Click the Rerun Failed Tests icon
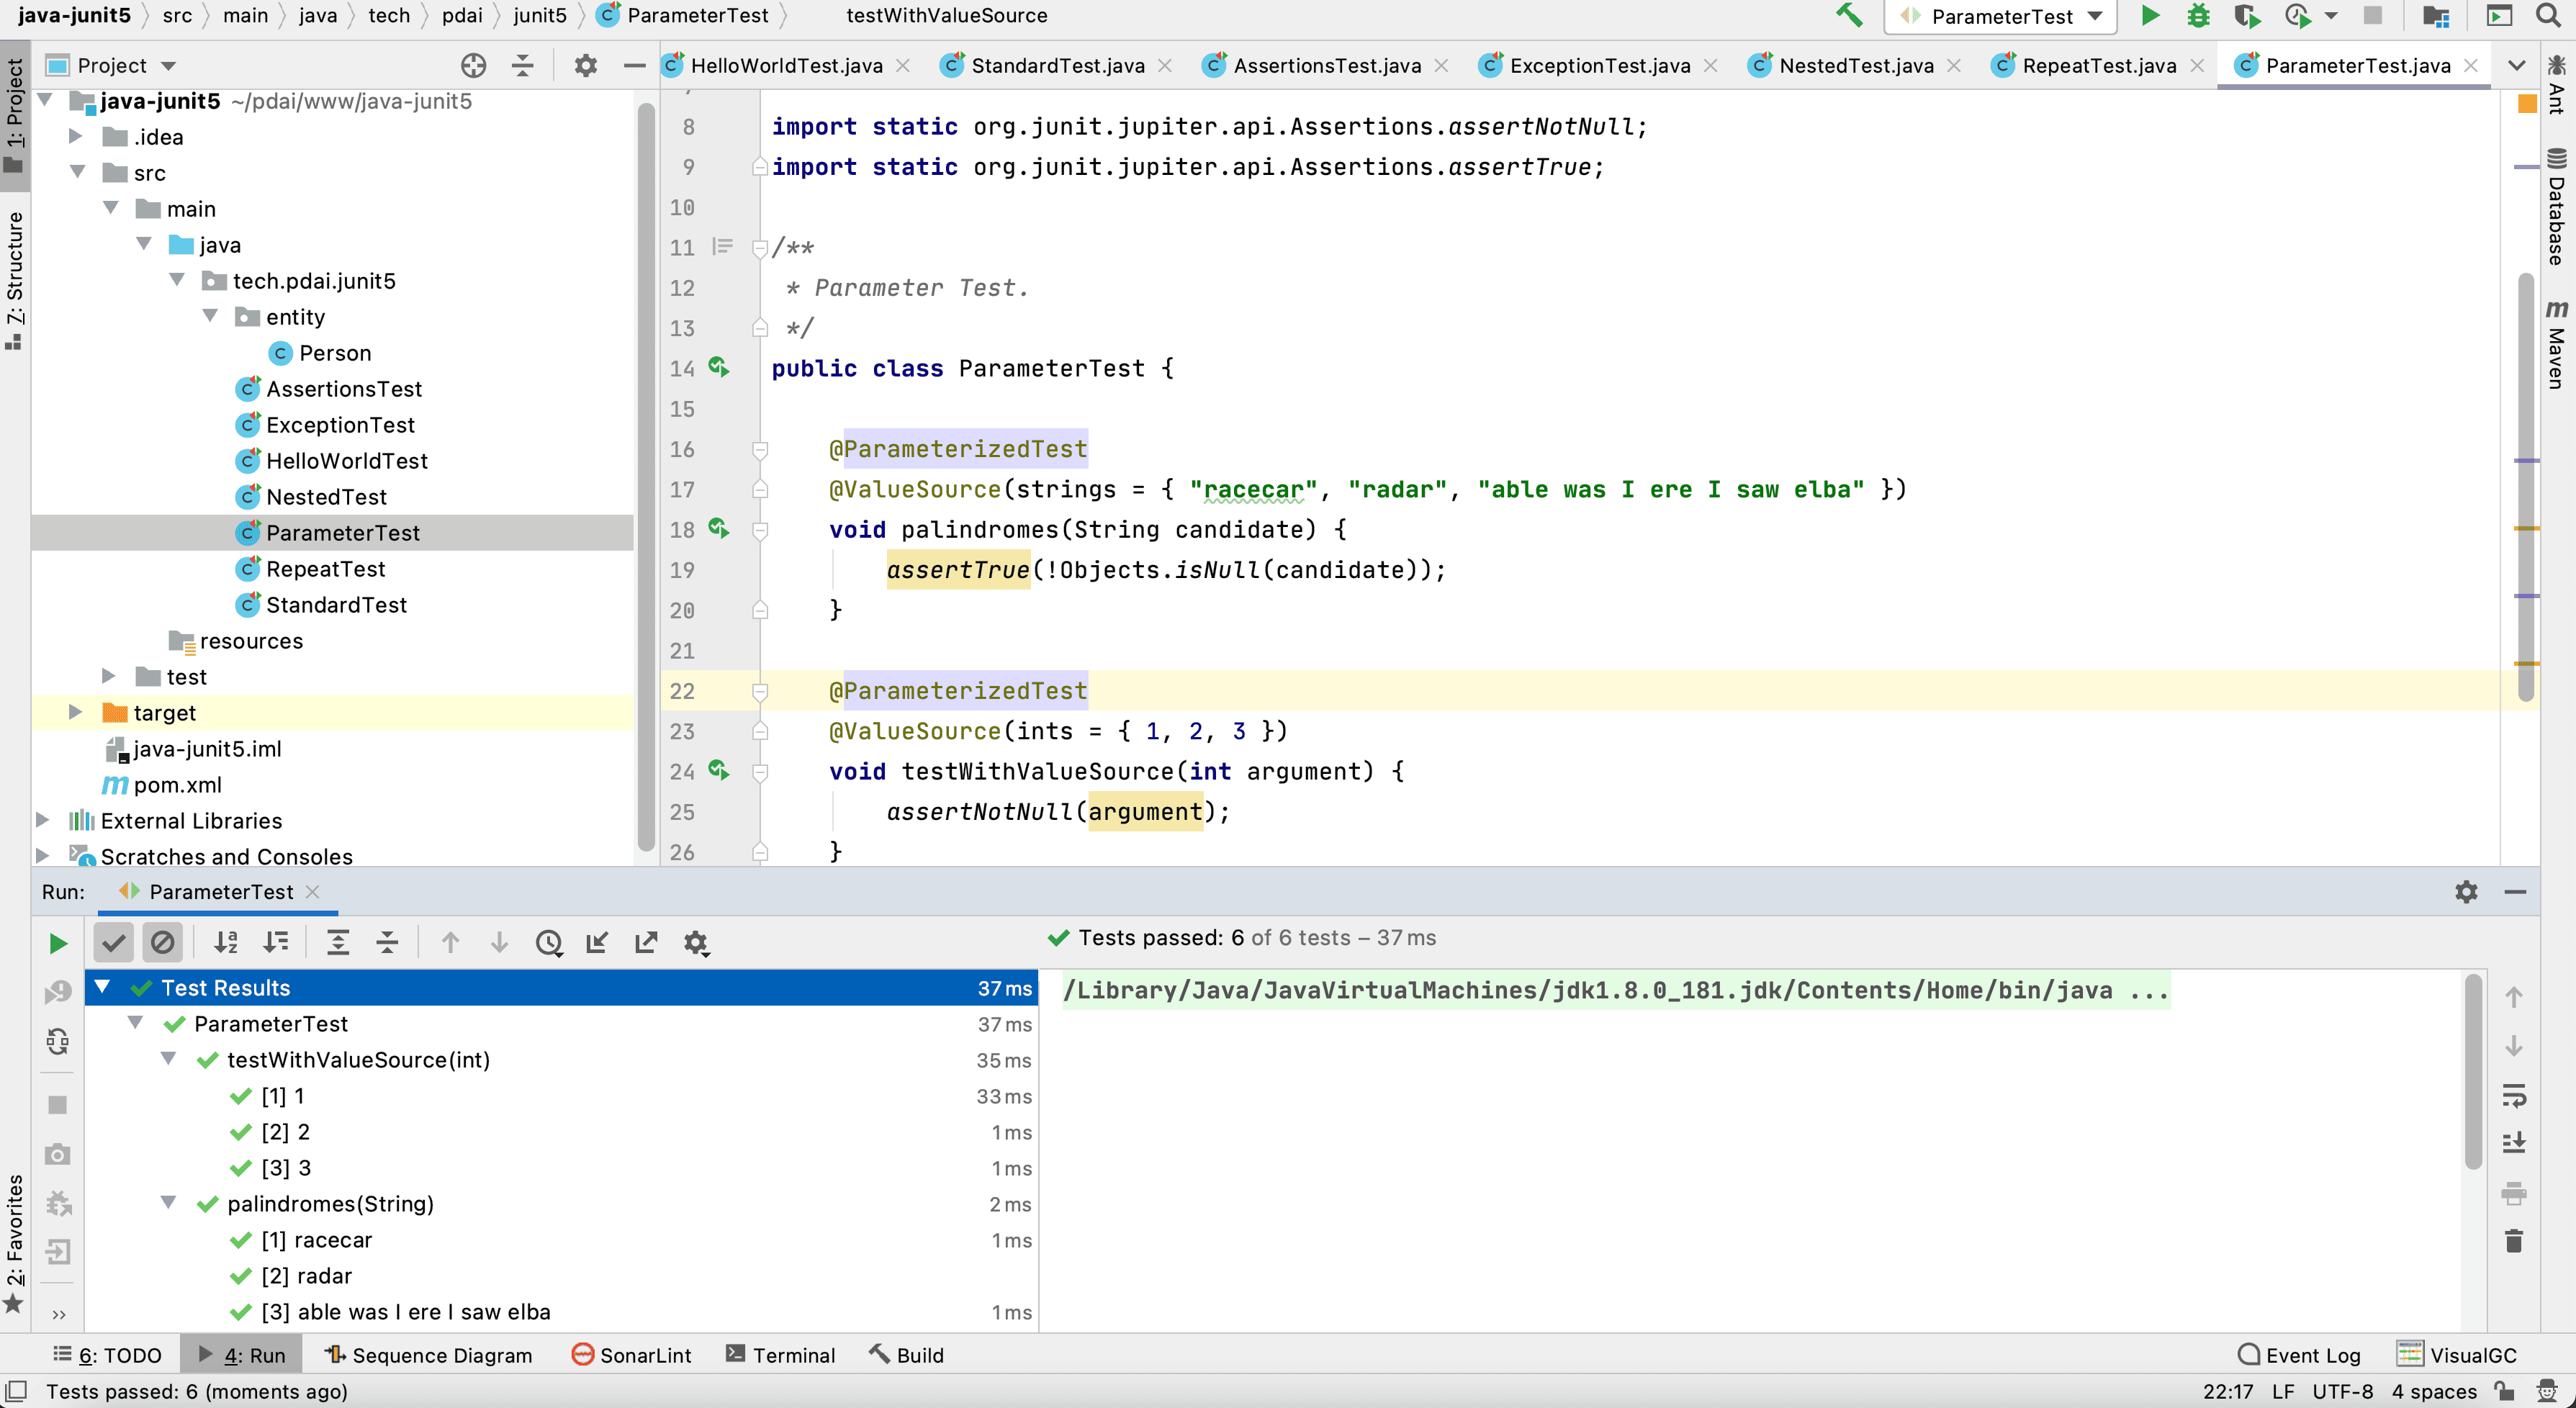Screen dimensions: 2576x1408 click(x=58, y=991)
